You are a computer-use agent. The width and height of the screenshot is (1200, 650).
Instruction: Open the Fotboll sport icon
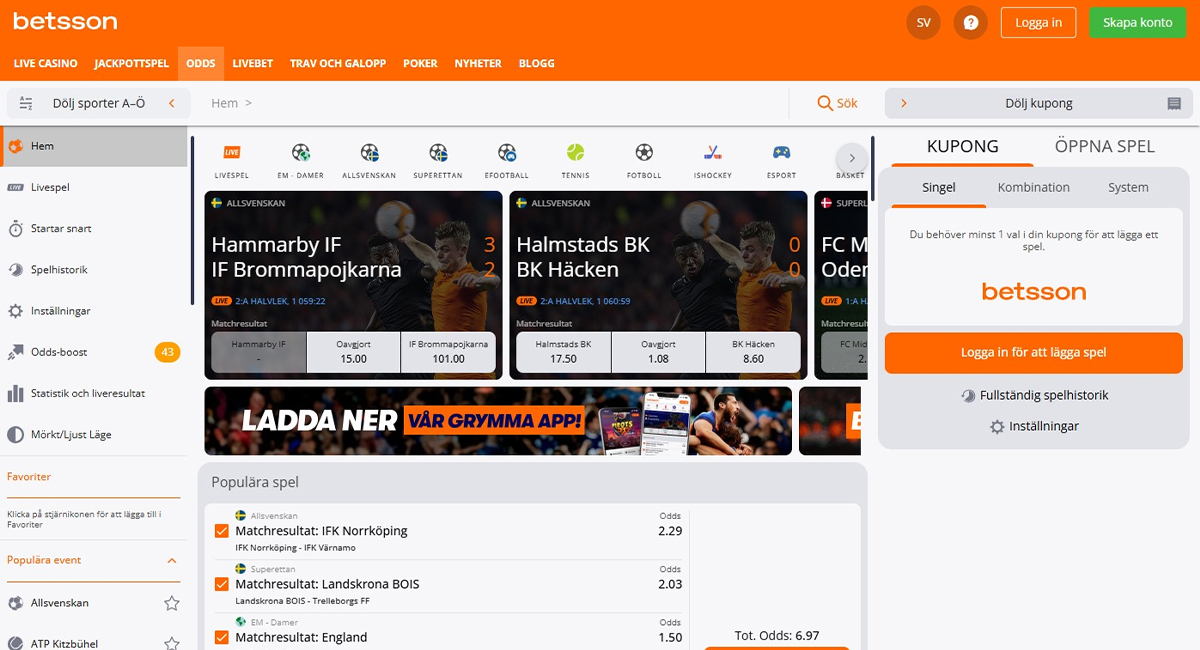pyautogui.click(x=644, y=153)
